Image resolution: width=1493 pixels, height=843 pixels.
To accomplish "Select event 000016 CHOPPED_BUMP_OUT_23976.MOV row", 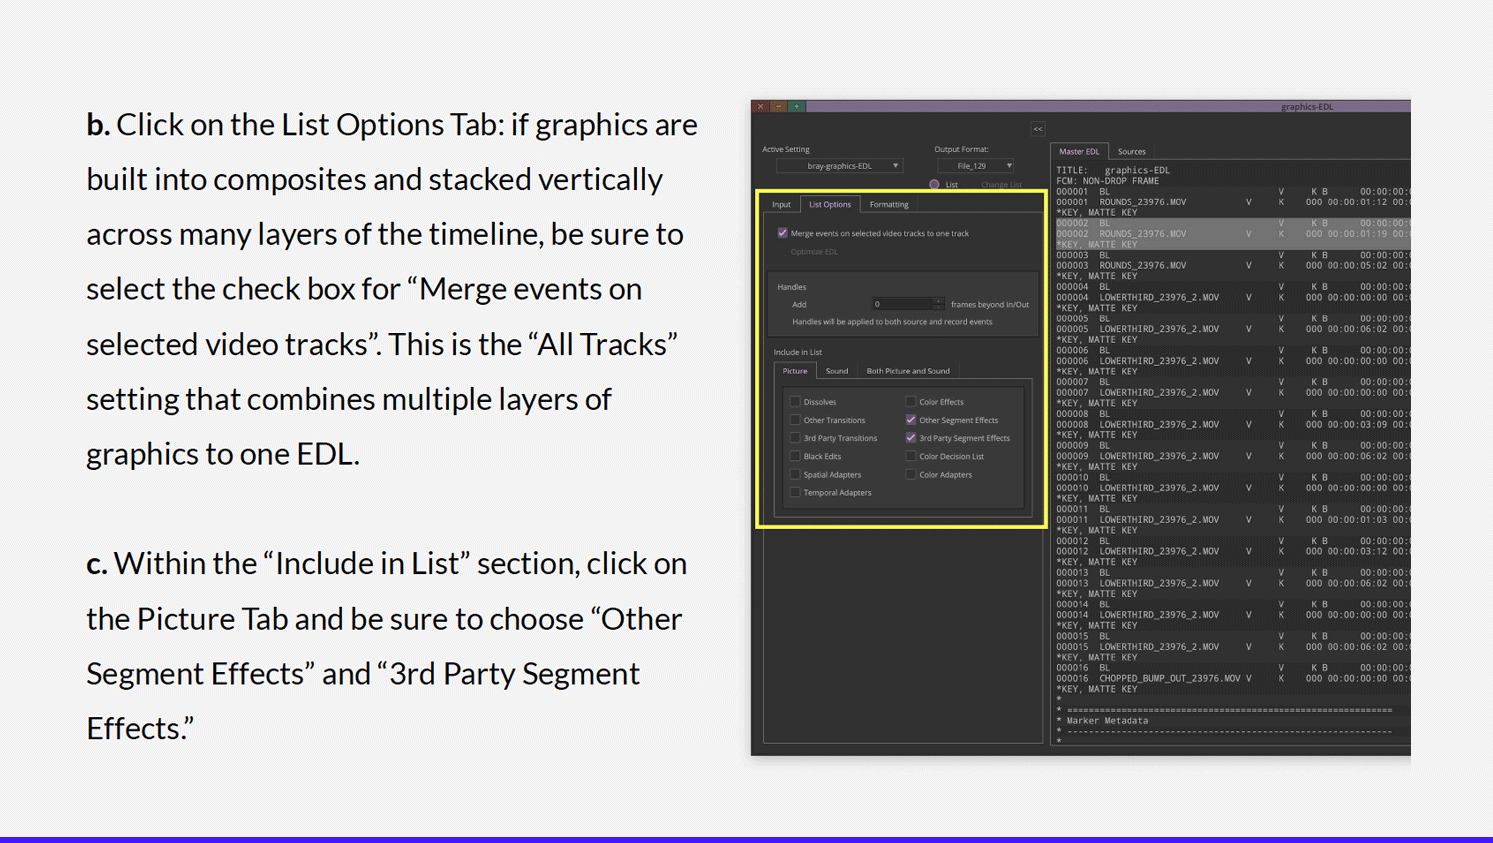I will pyautogui.click(x=1233, y=678).
